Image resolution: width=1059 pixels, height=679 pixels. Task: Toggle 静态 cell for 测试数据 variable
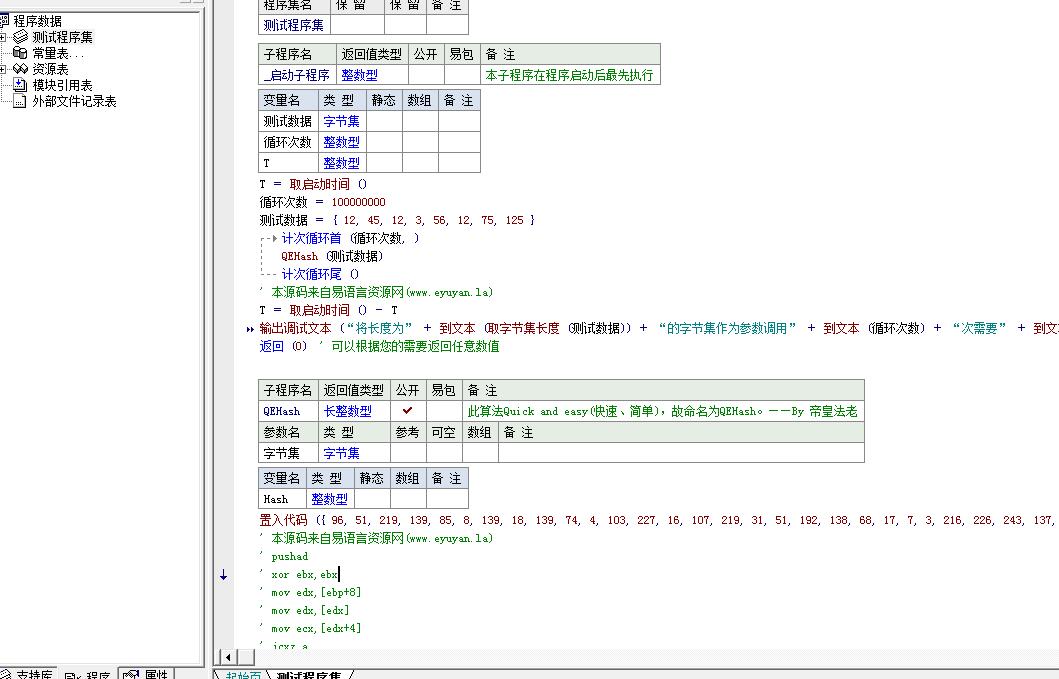[384, 121]
